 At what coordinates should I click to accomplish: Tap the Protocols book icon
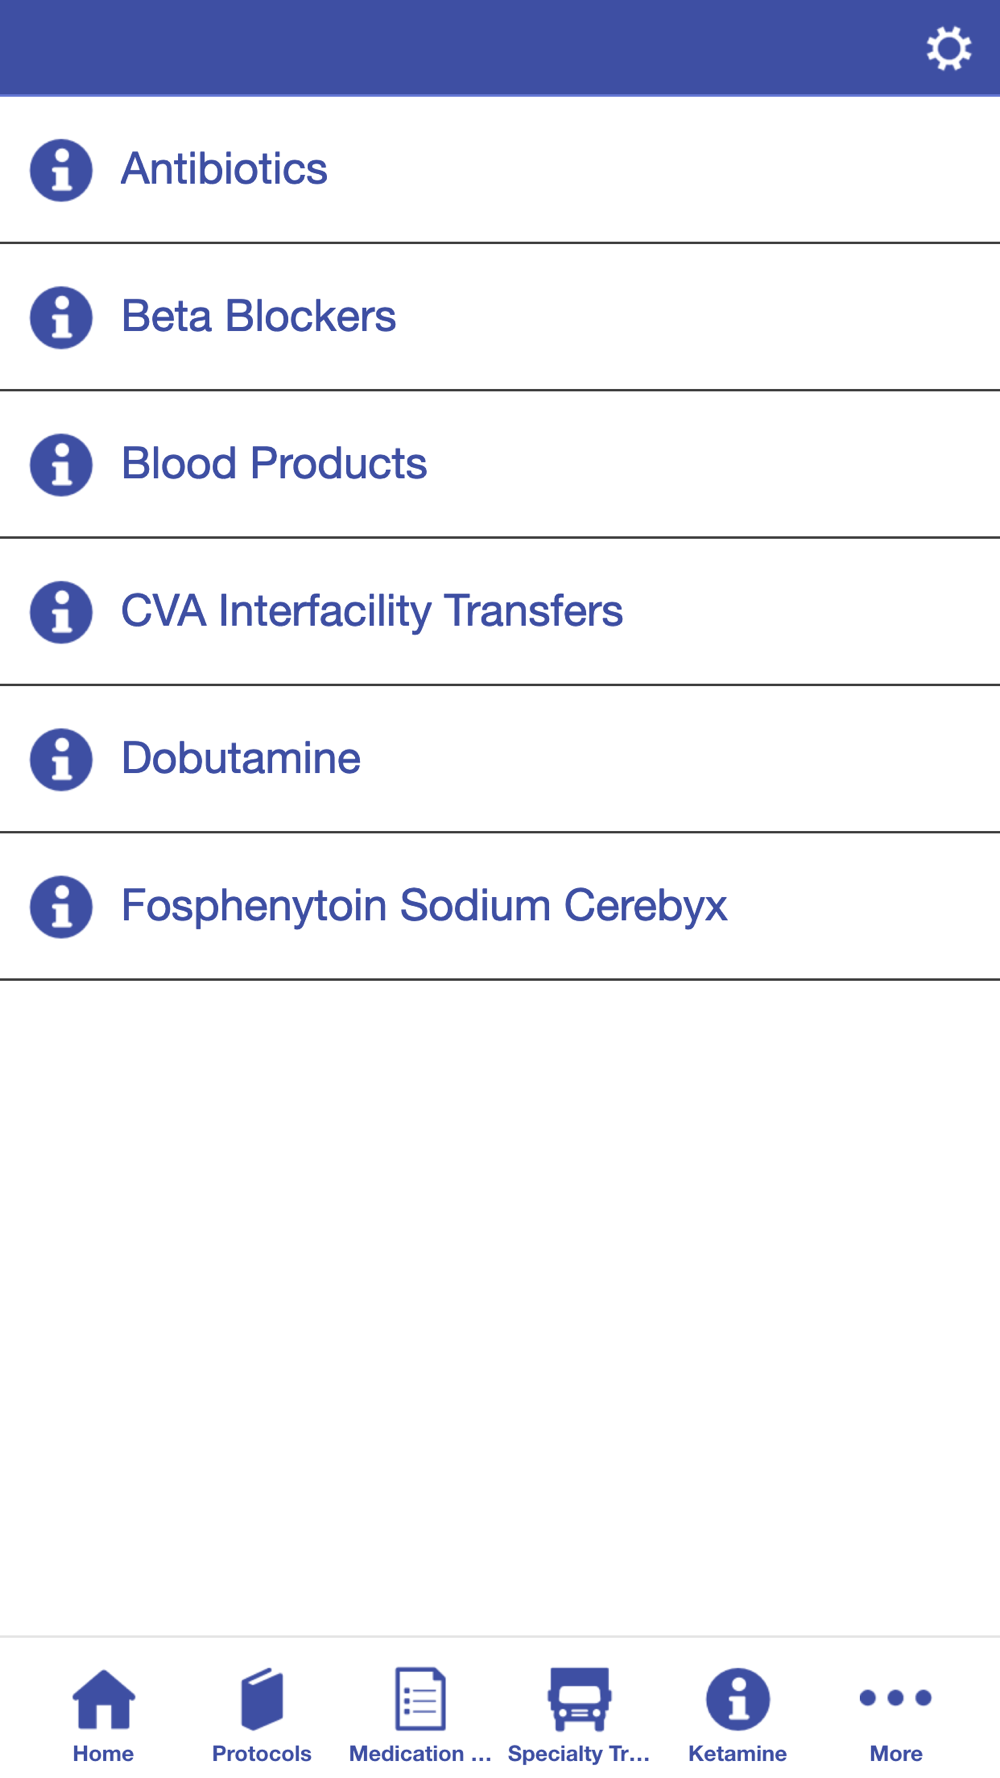point(262,1699)
